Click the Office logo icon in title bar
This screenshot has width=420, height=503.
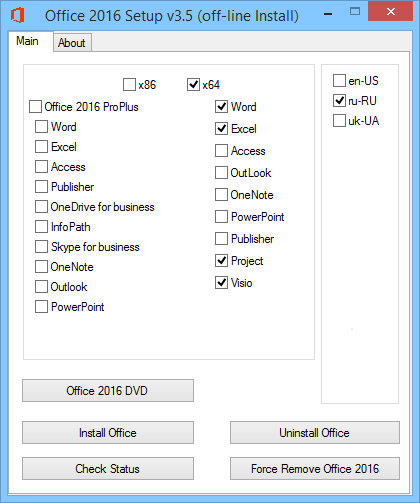17,15
